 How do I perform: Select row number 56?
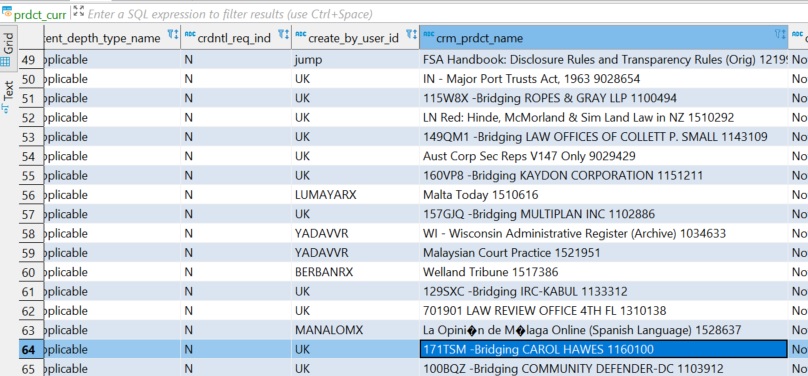point(31,195)
